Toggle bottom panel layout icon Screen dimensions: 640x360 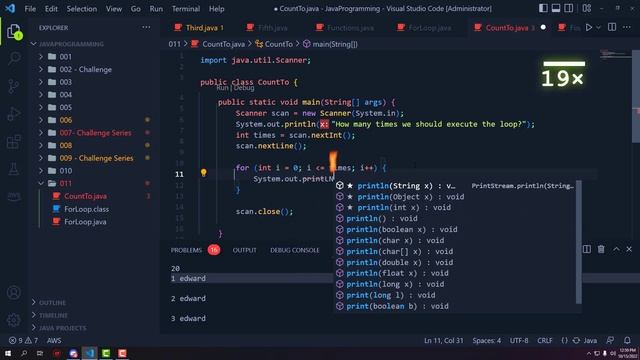pyautogui.click(x=556, y=8)
